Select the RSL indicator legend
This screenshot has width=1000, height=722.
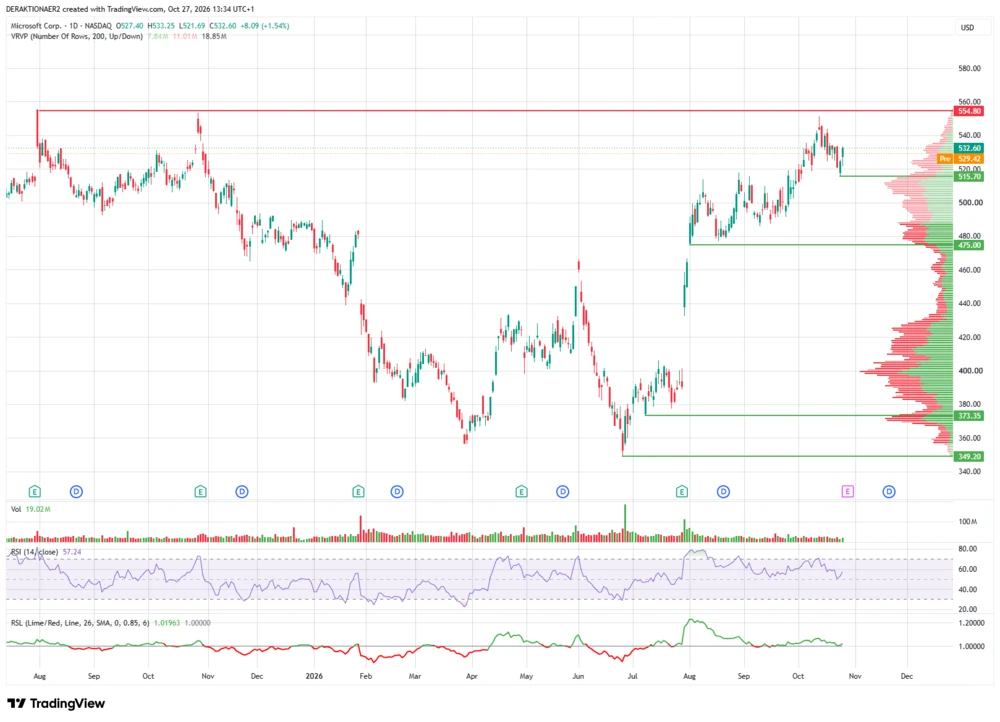tap(80, 623)
